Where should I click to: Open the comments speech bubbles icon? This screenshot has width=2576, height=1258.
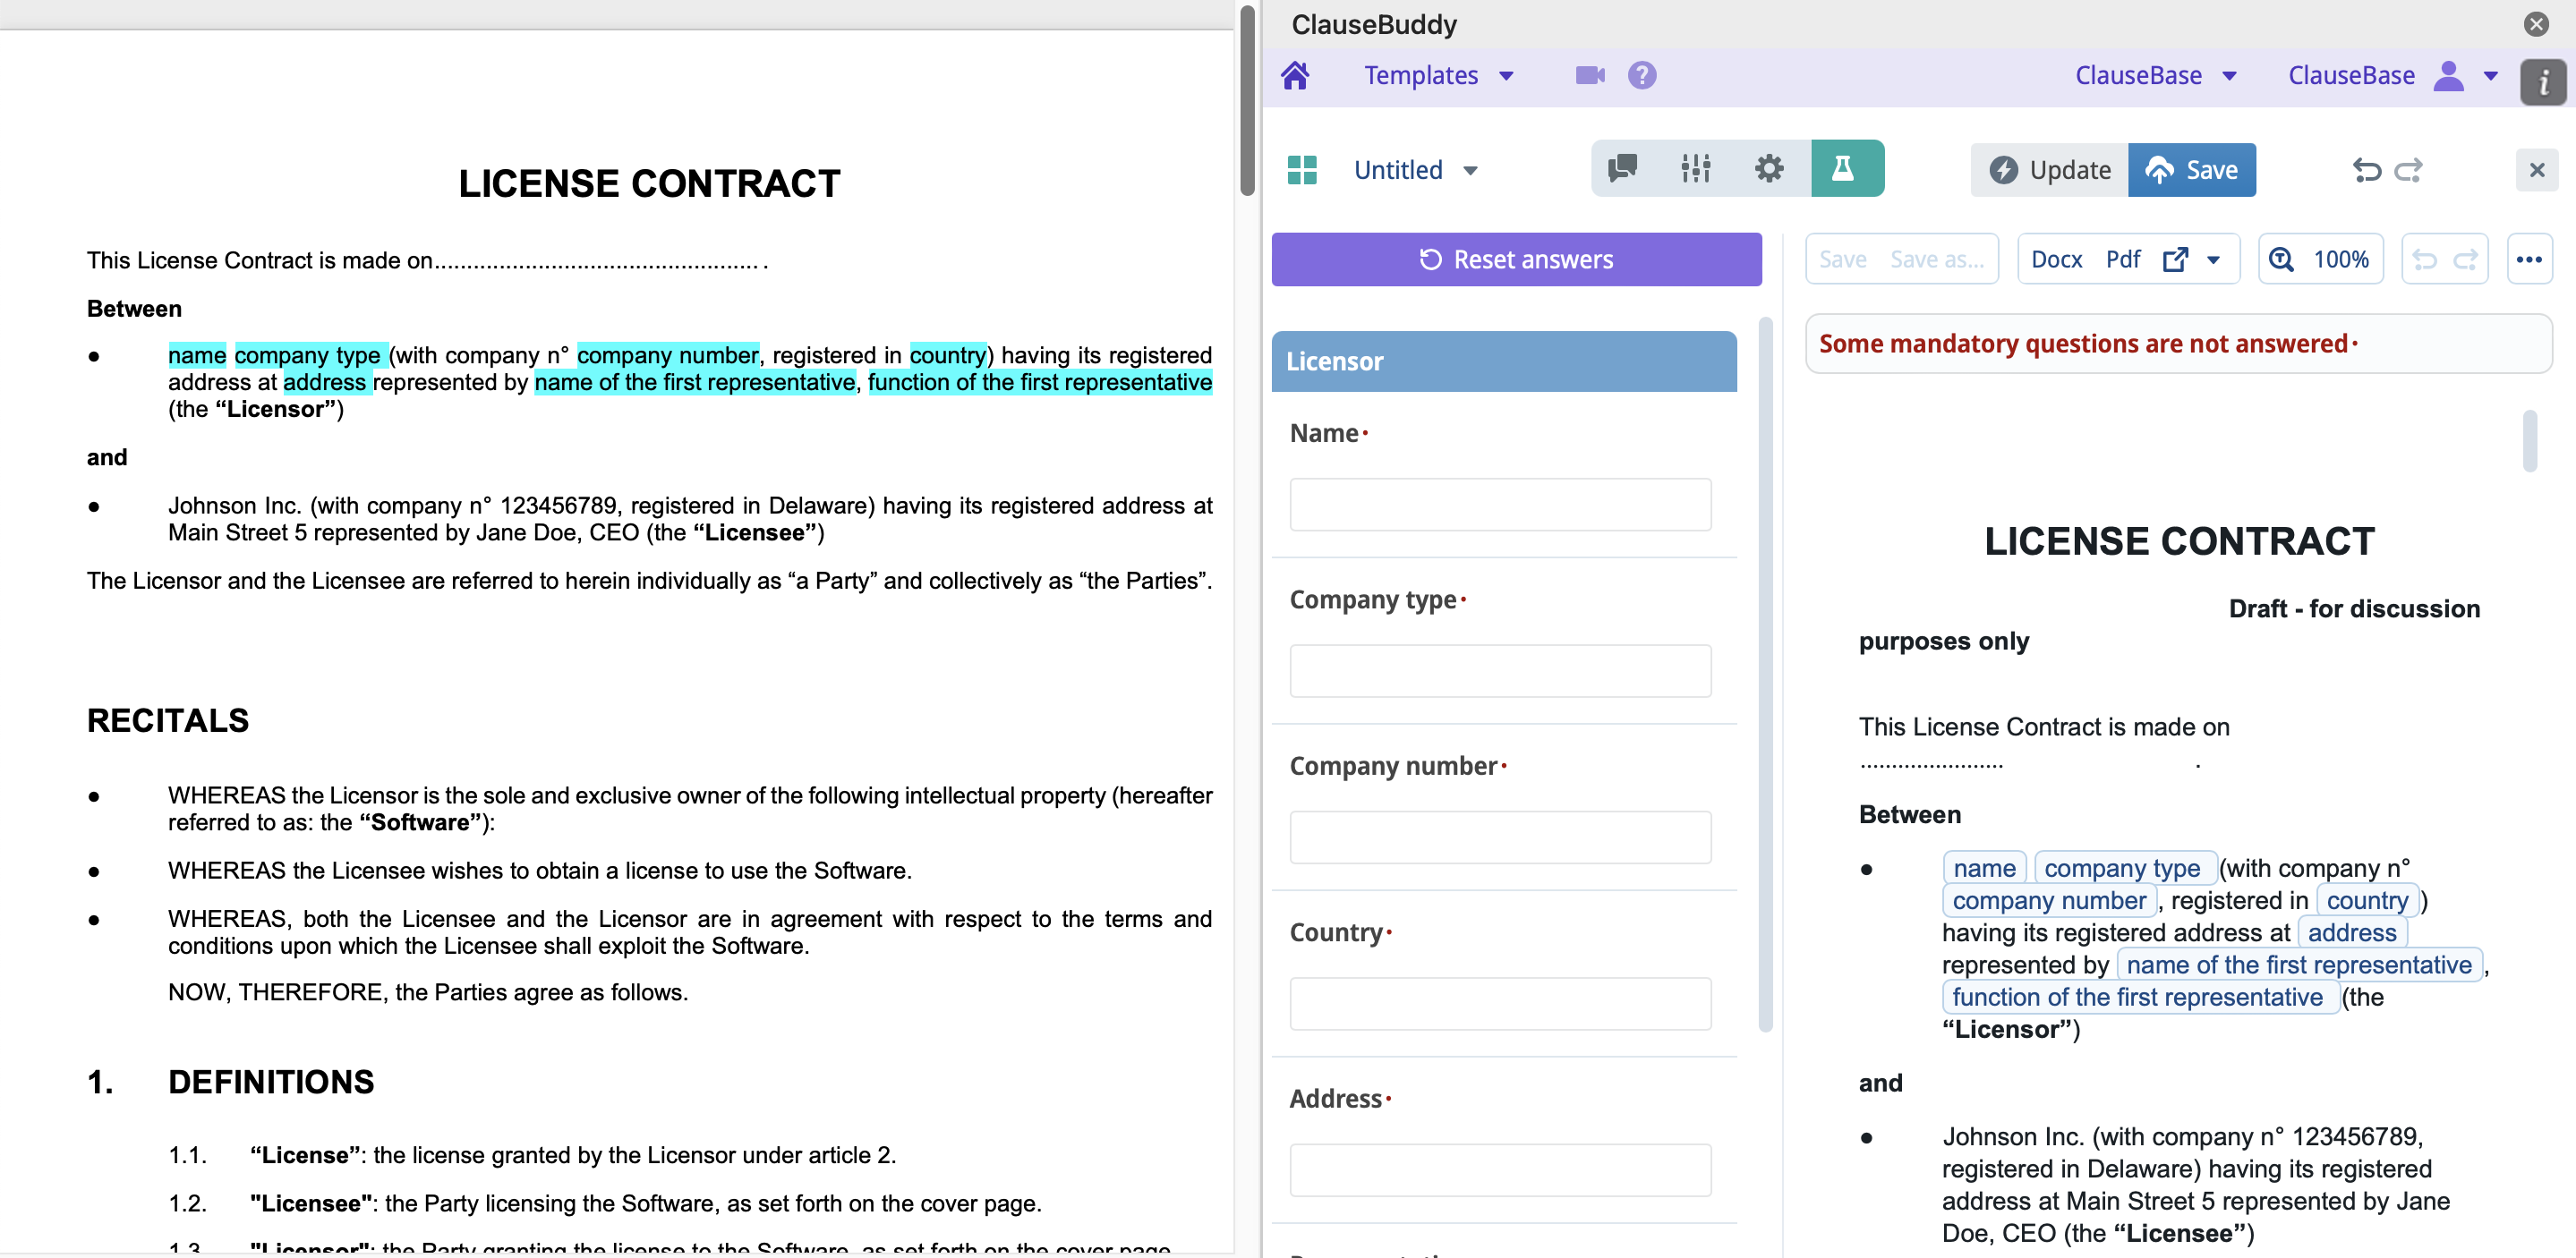(1622, 168)
